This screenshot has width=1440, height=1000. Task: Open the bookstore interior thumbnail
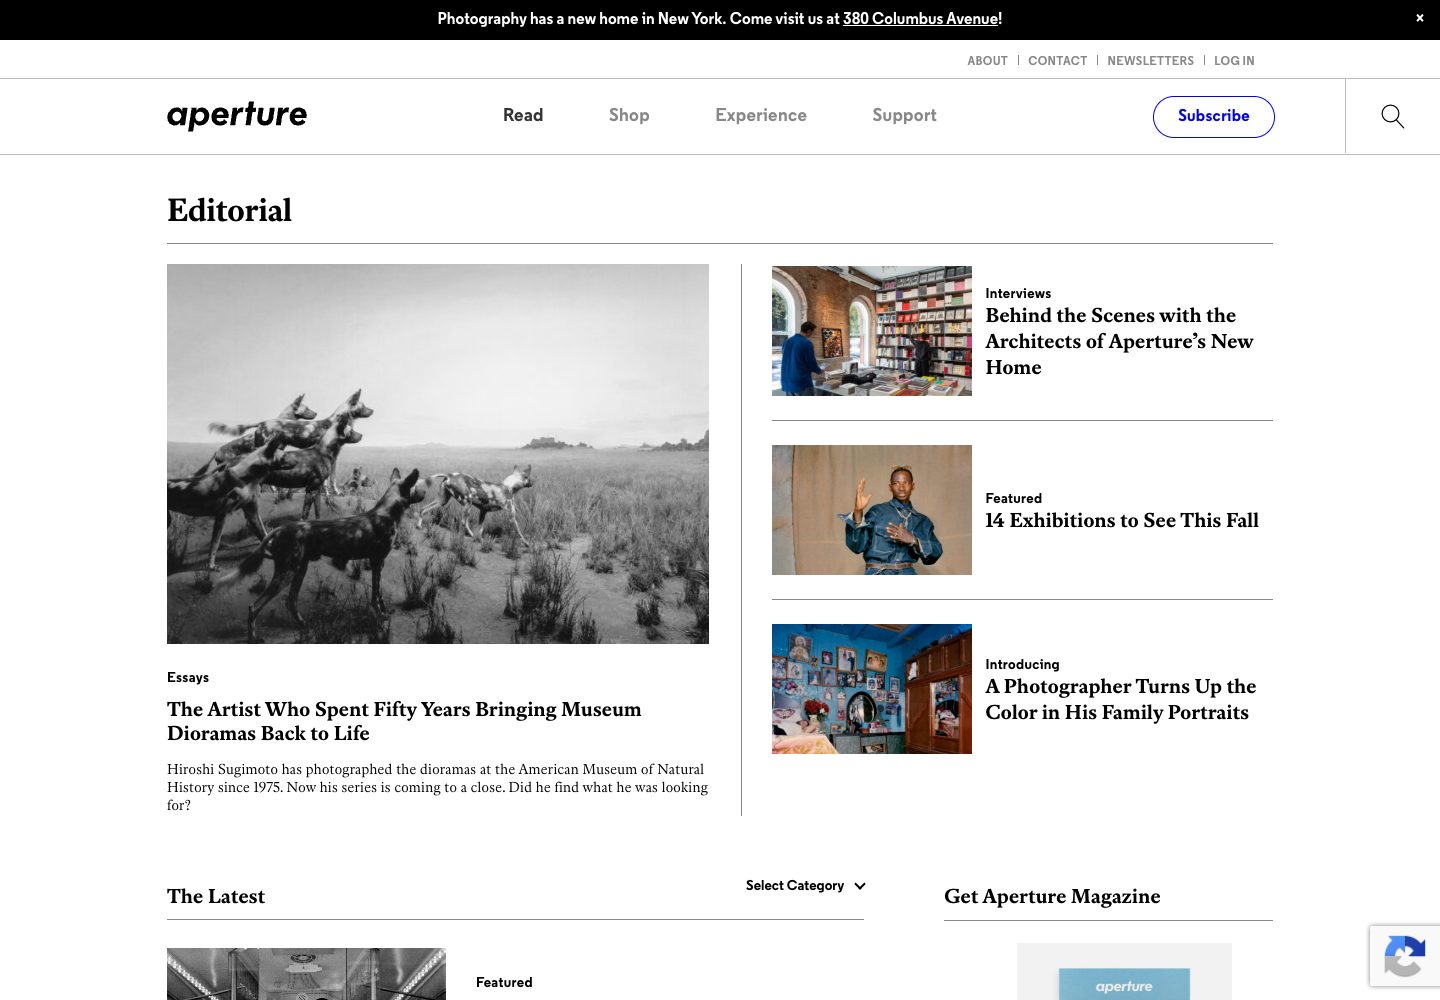(872, 331)
